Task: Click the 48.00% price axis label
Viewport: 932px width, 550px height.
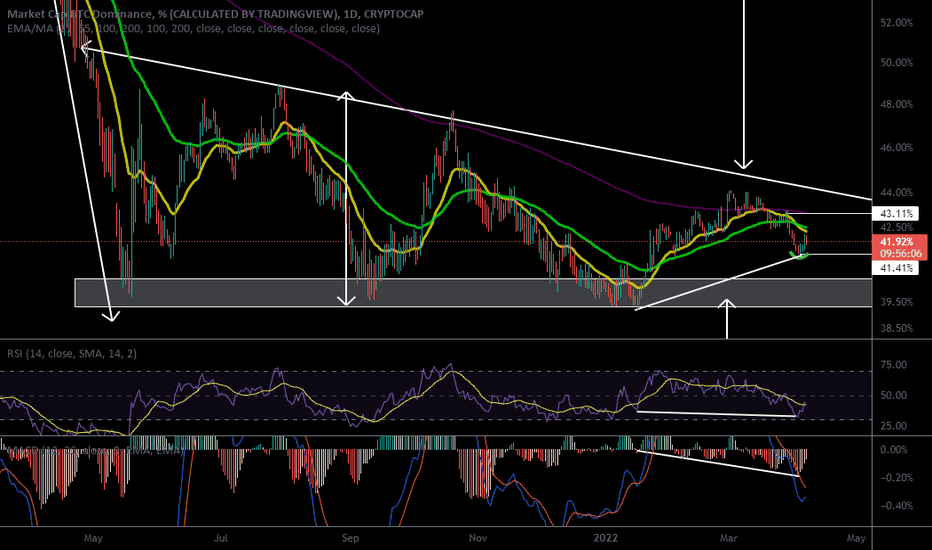Action: [x=896, y=104]
